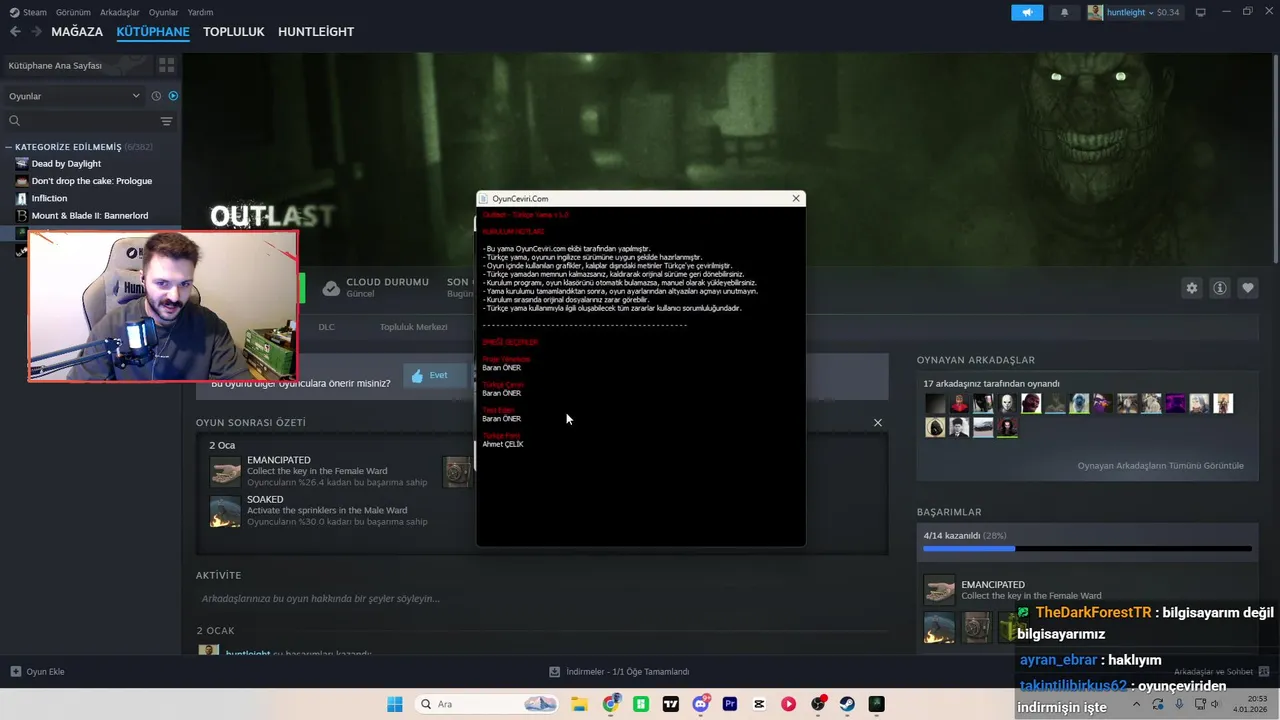The image size is (1280, 720).
Task: Add Outlast to favorites heart
Action: [x=1248, y=288]
